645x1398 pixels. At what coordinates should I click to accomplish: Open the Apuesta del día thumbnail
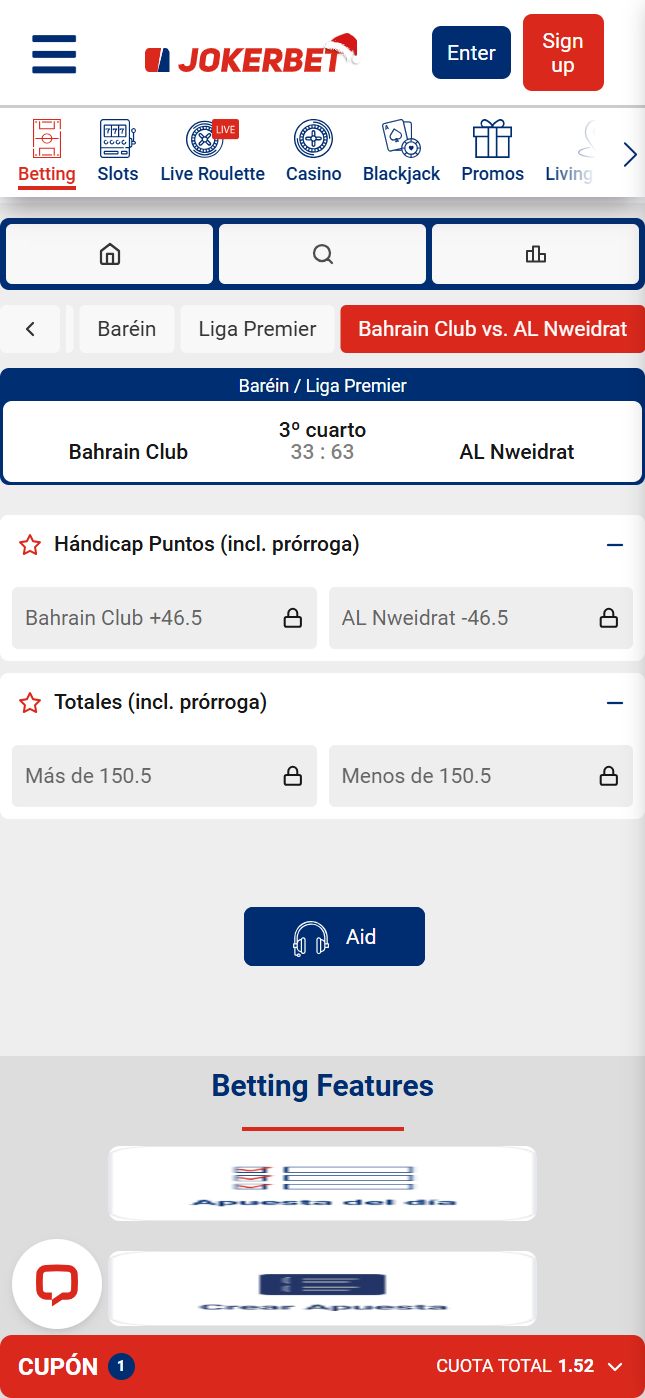(x=322, y=1183)
